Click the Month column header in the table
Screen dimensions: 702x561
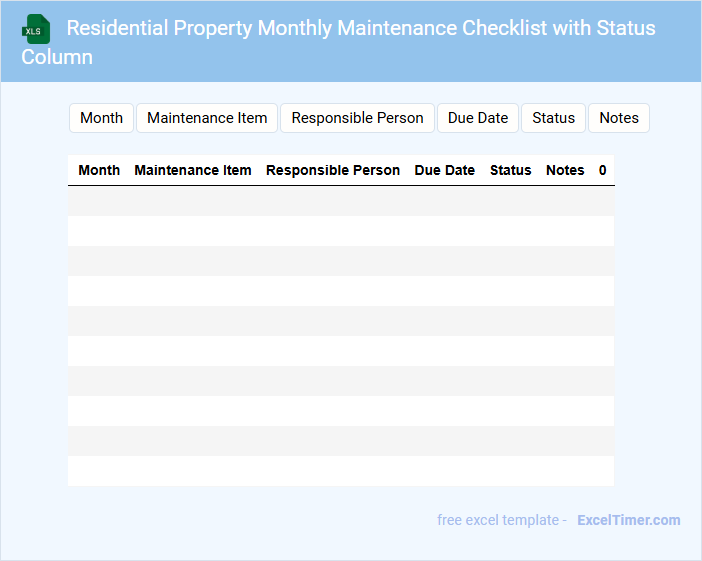[99, 170]
